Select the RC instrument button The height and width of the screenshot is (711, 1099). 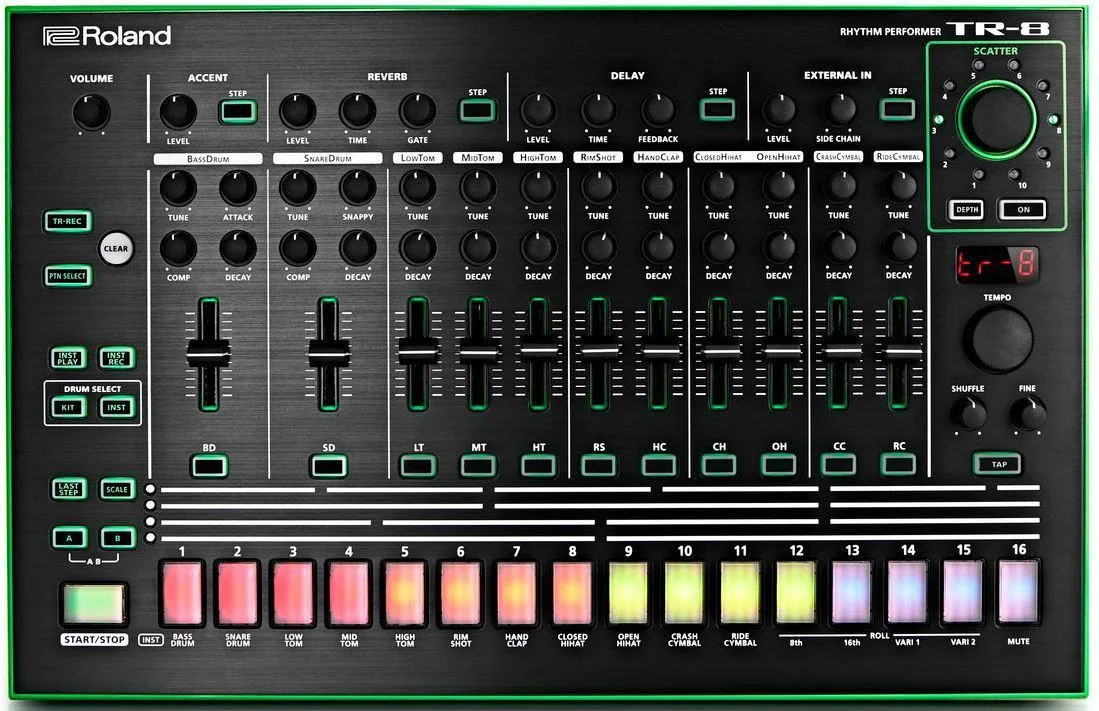(x=899, y=463)
